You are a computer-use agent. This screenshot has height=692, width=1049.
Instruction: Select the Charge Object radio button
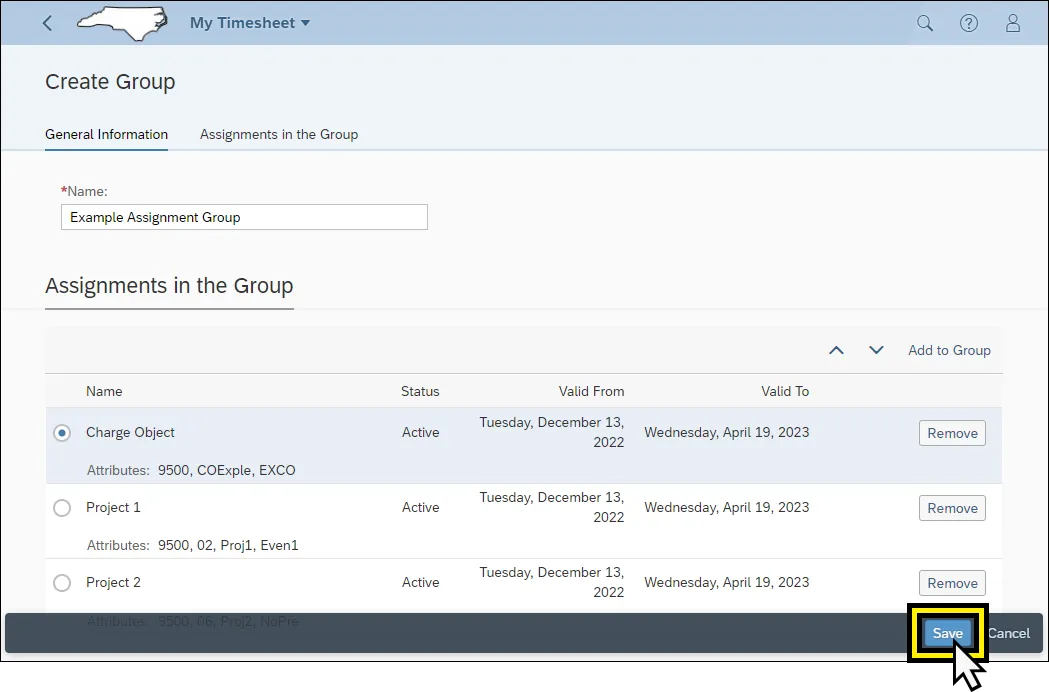click(x=62, y=433)
